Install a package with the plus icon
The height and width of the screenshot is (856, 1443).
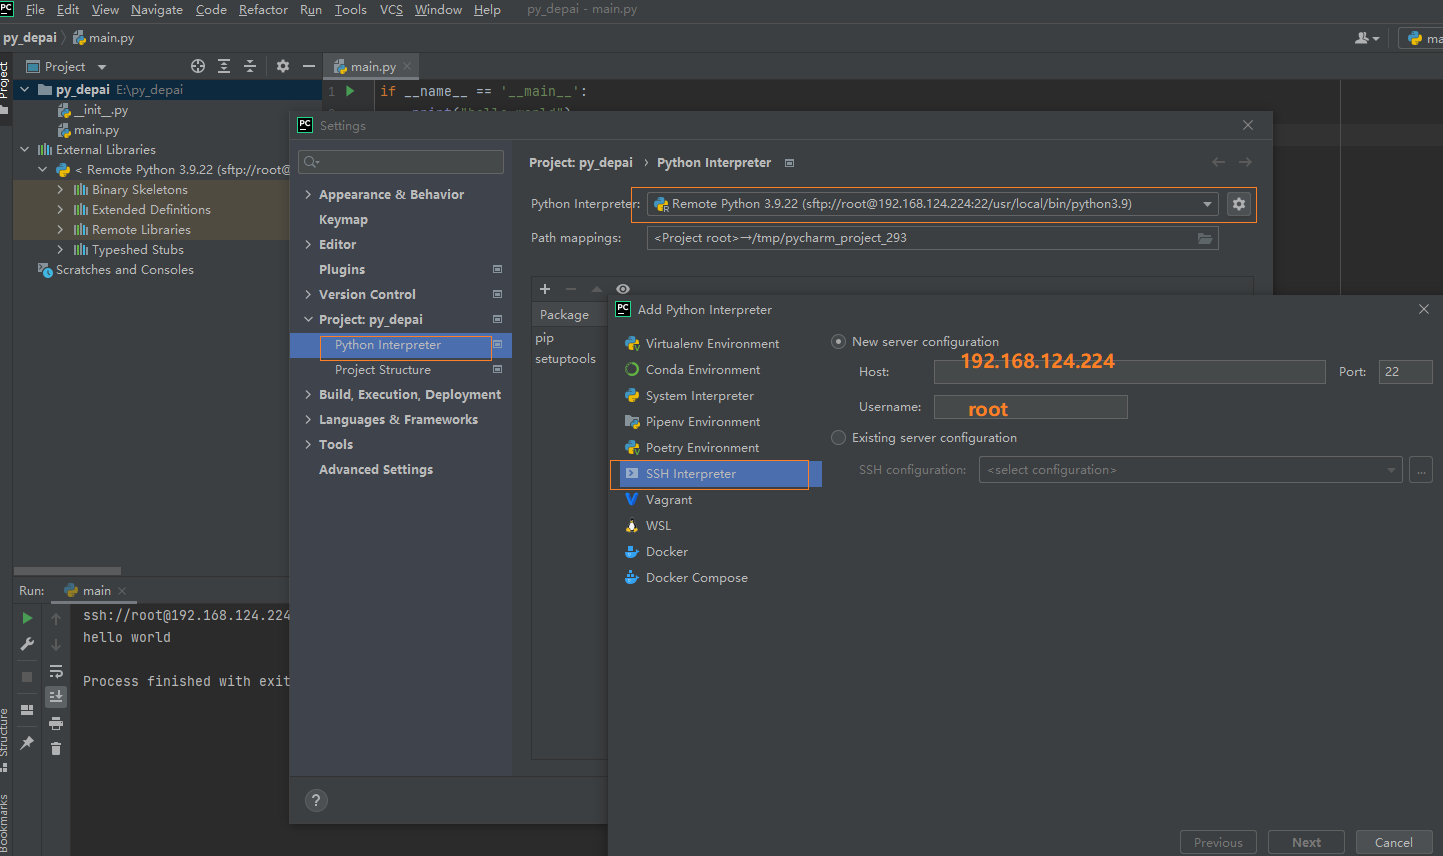point(545,289)
